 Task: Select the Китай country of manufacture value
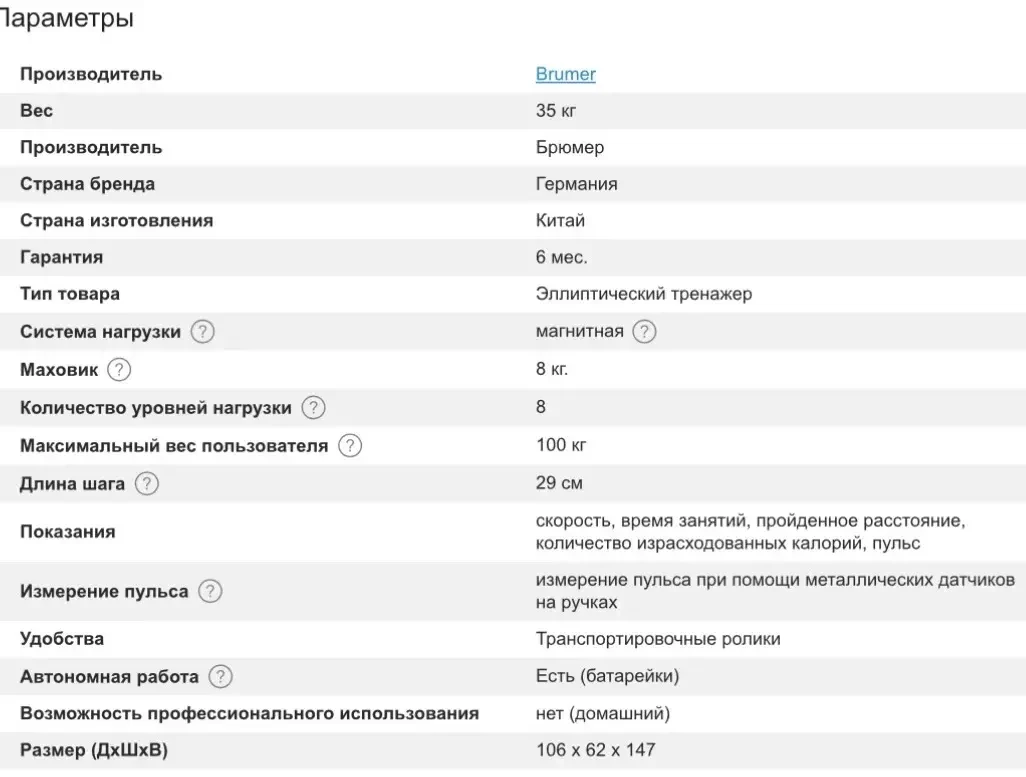(x=560, y=221)
